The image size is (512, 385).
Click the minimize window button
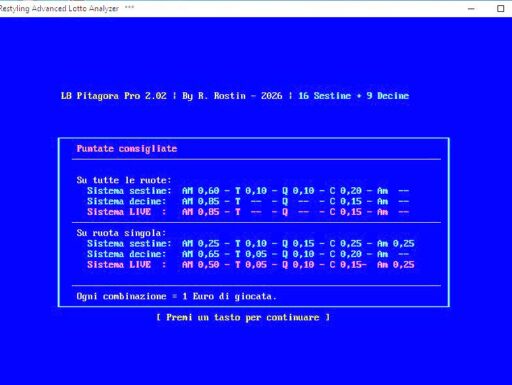[x=471, y=9]
